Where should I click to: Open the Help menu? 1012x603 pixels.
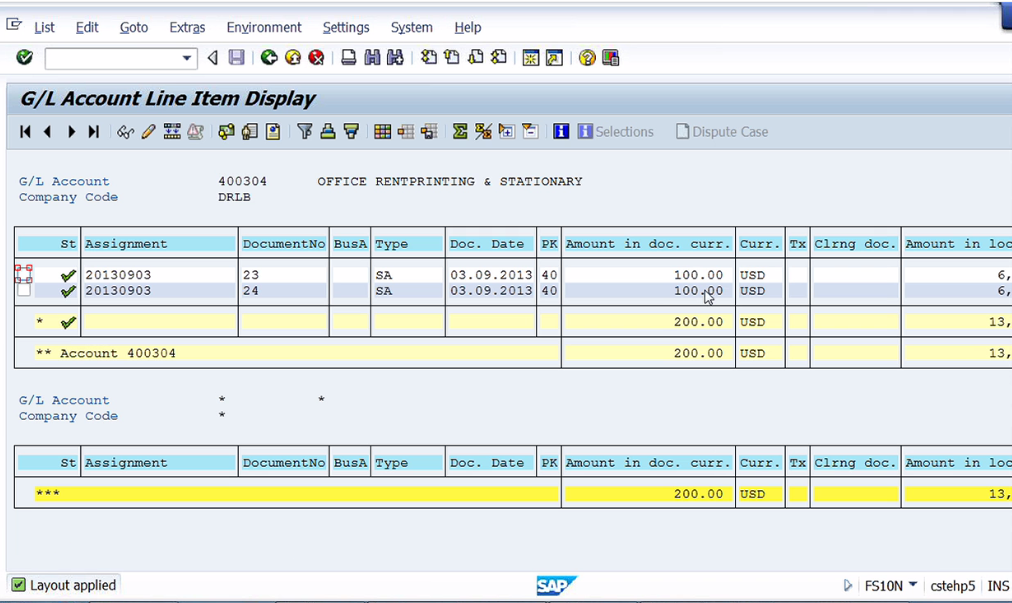click(x=468, y=27)
